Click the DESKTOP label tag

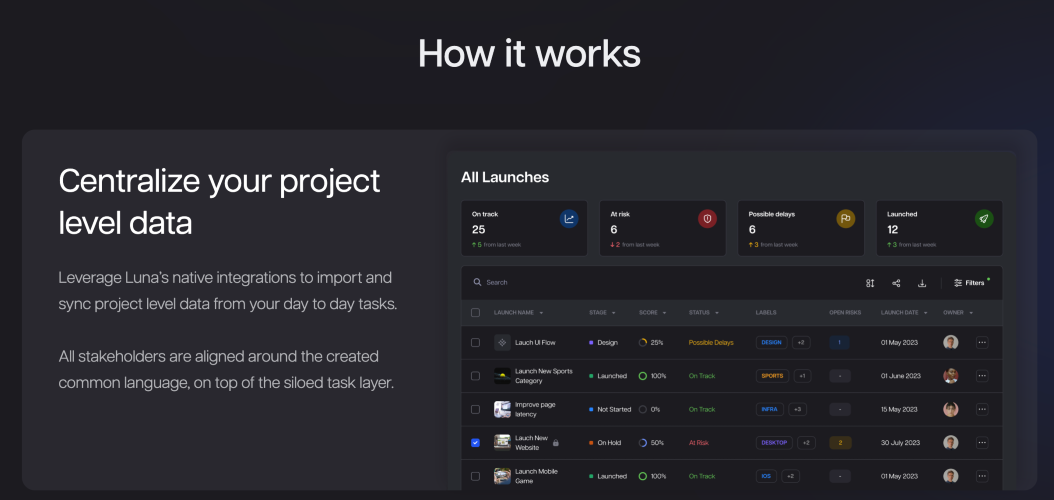tap(774, 442)
